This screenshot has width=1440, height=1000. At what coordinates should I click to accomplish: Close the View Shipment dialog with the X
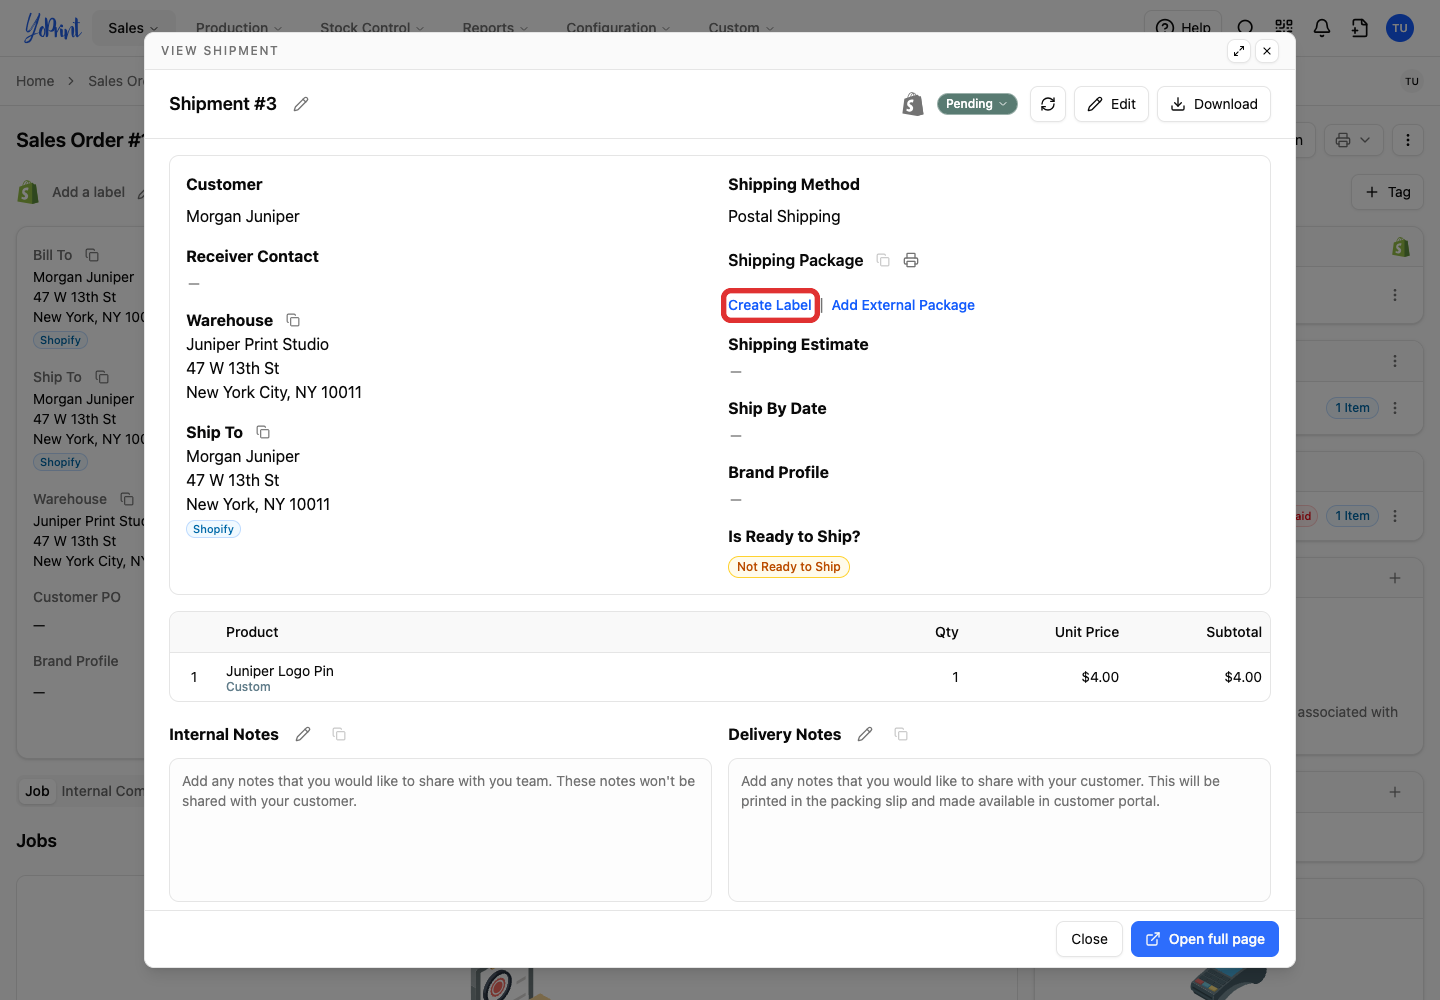(x=1267, y=51)
